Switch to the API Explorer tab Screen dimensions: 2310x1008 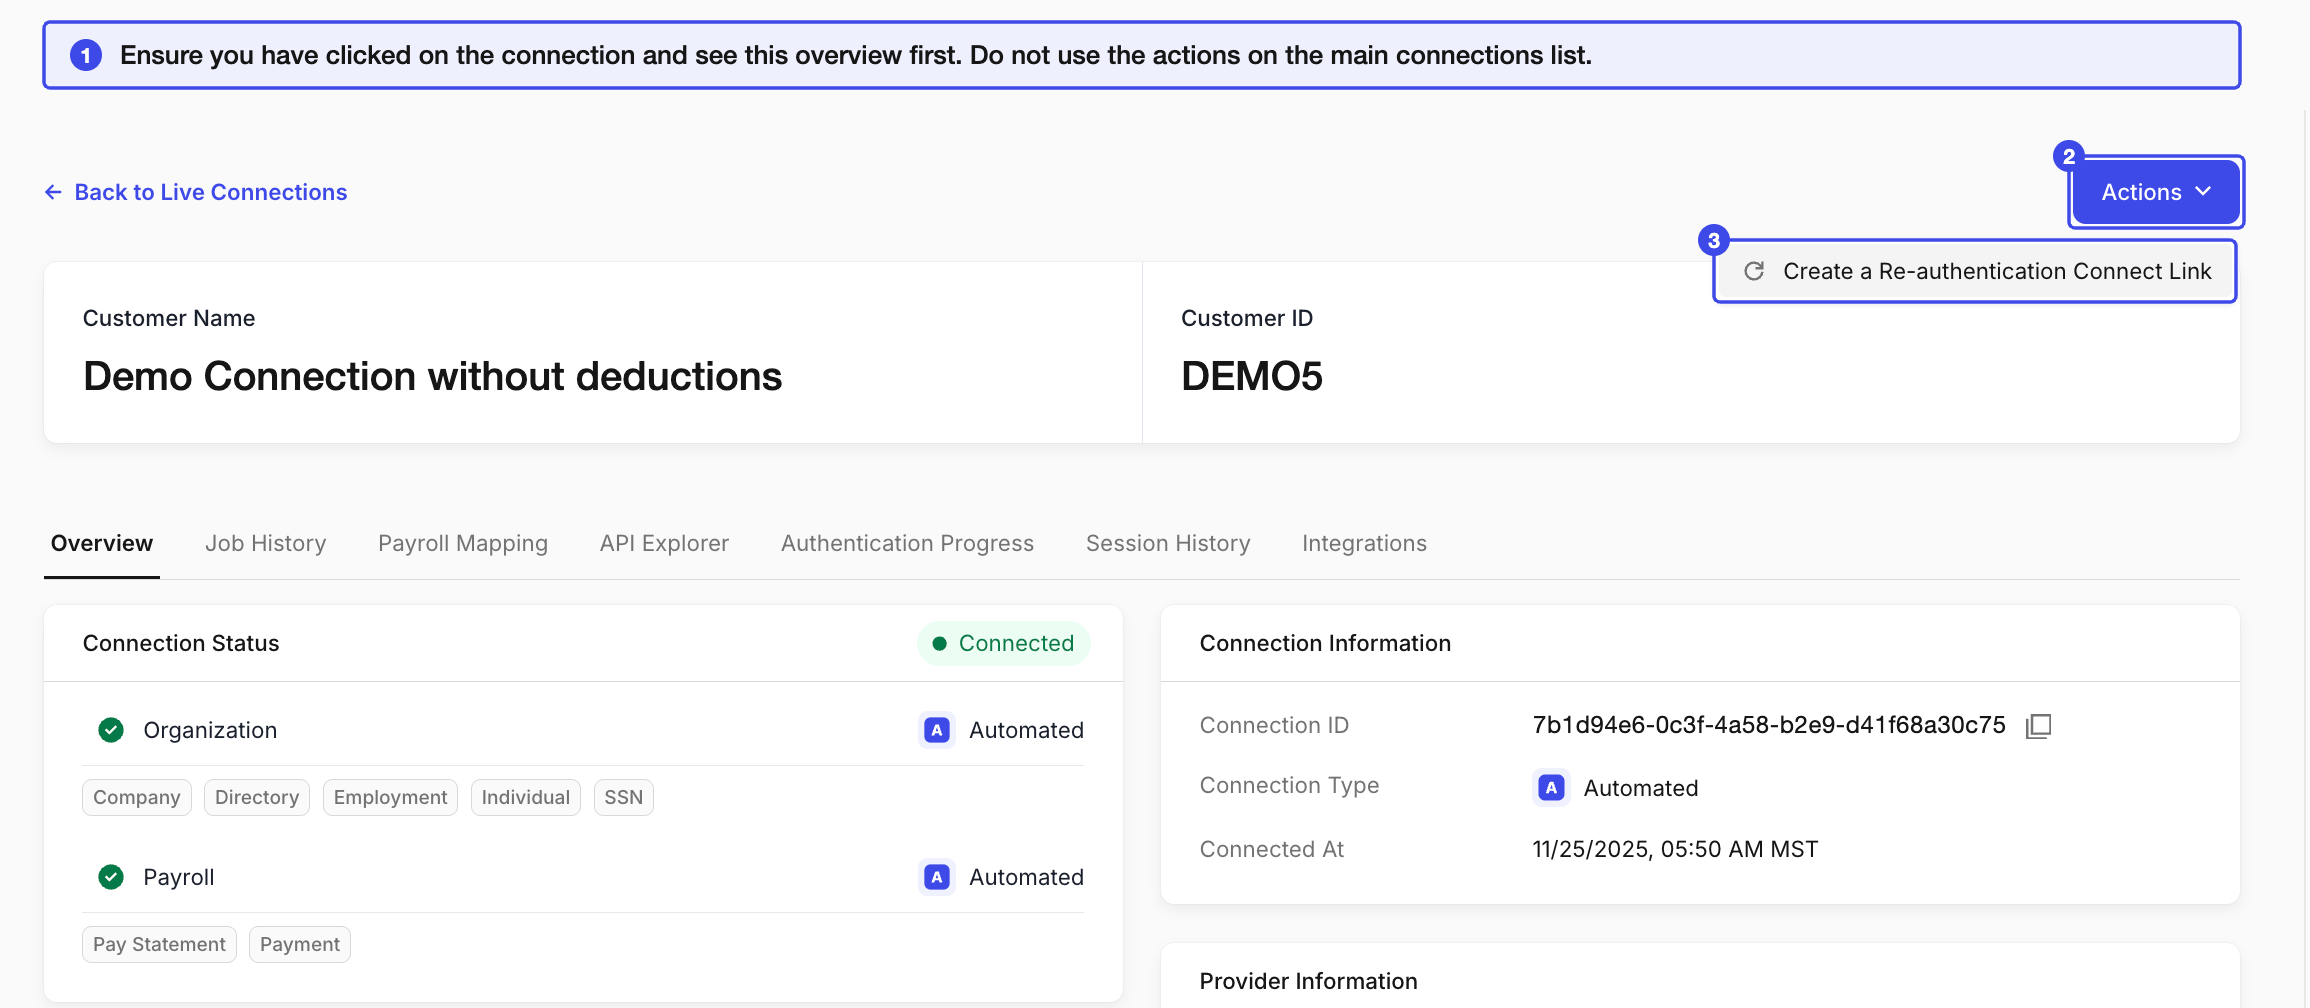click(664, 543)
